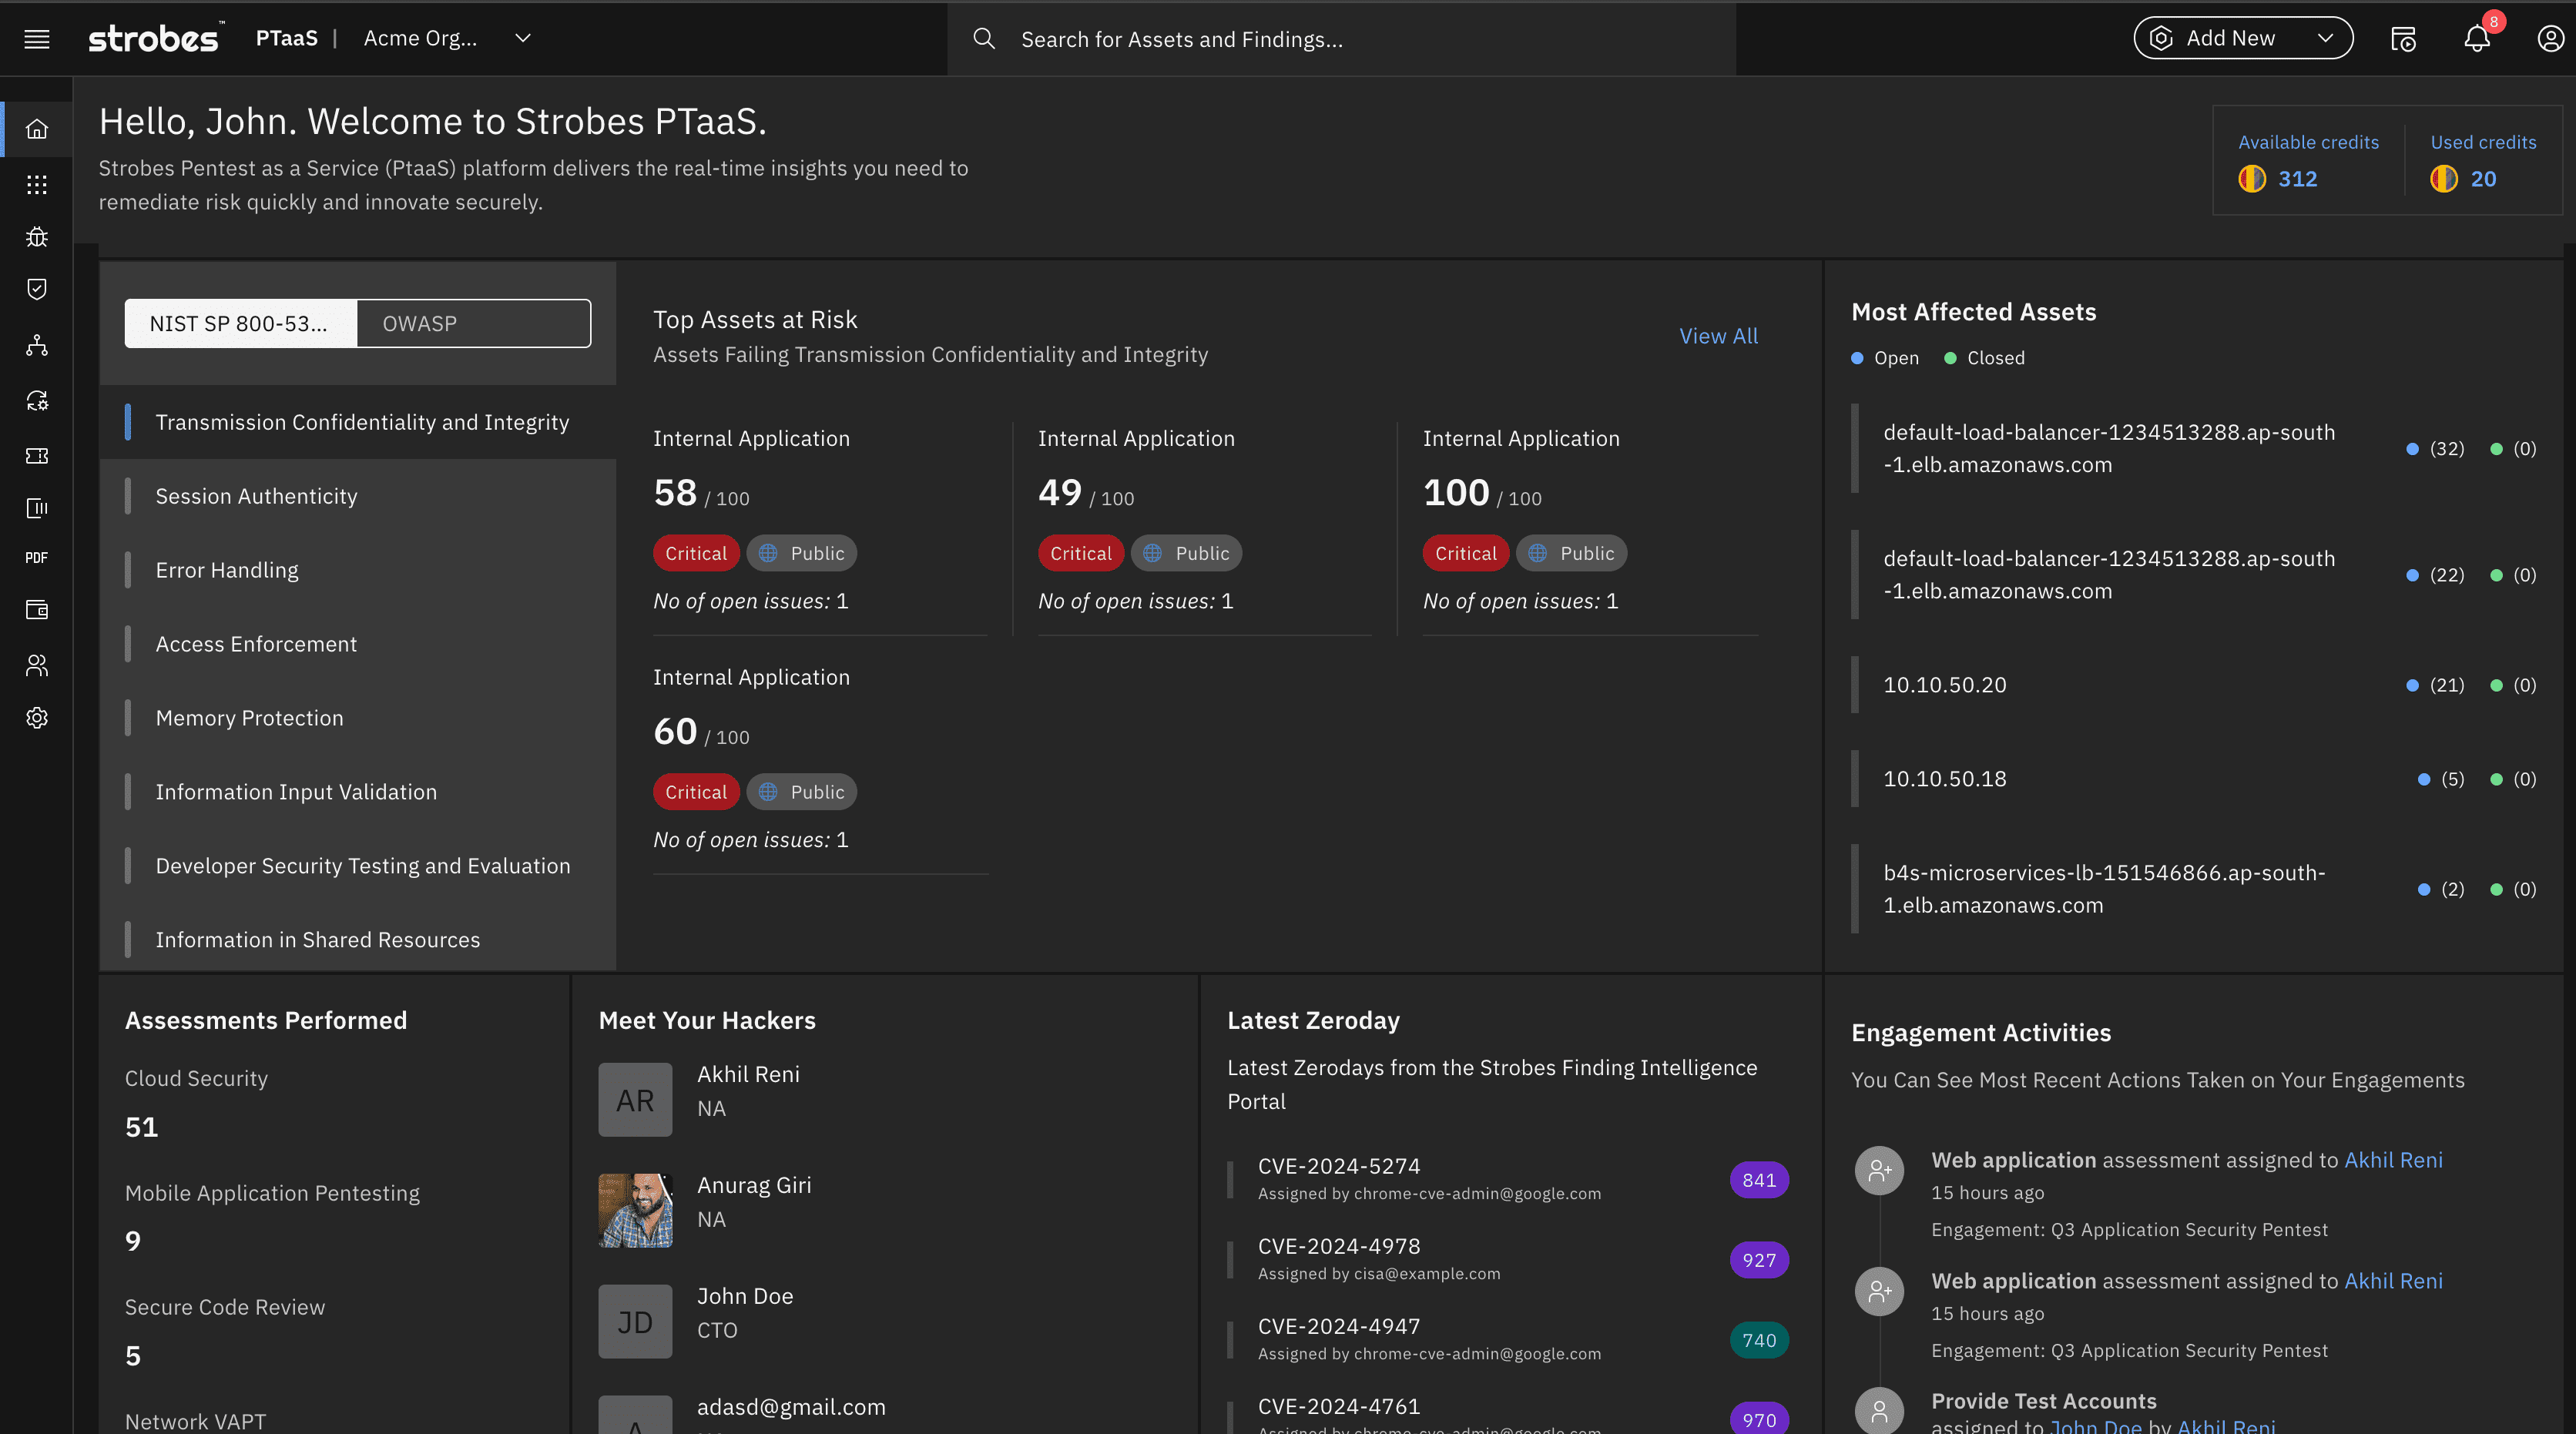
Task: Open the Add New dropdown
Action: [x=2243, y=39]
